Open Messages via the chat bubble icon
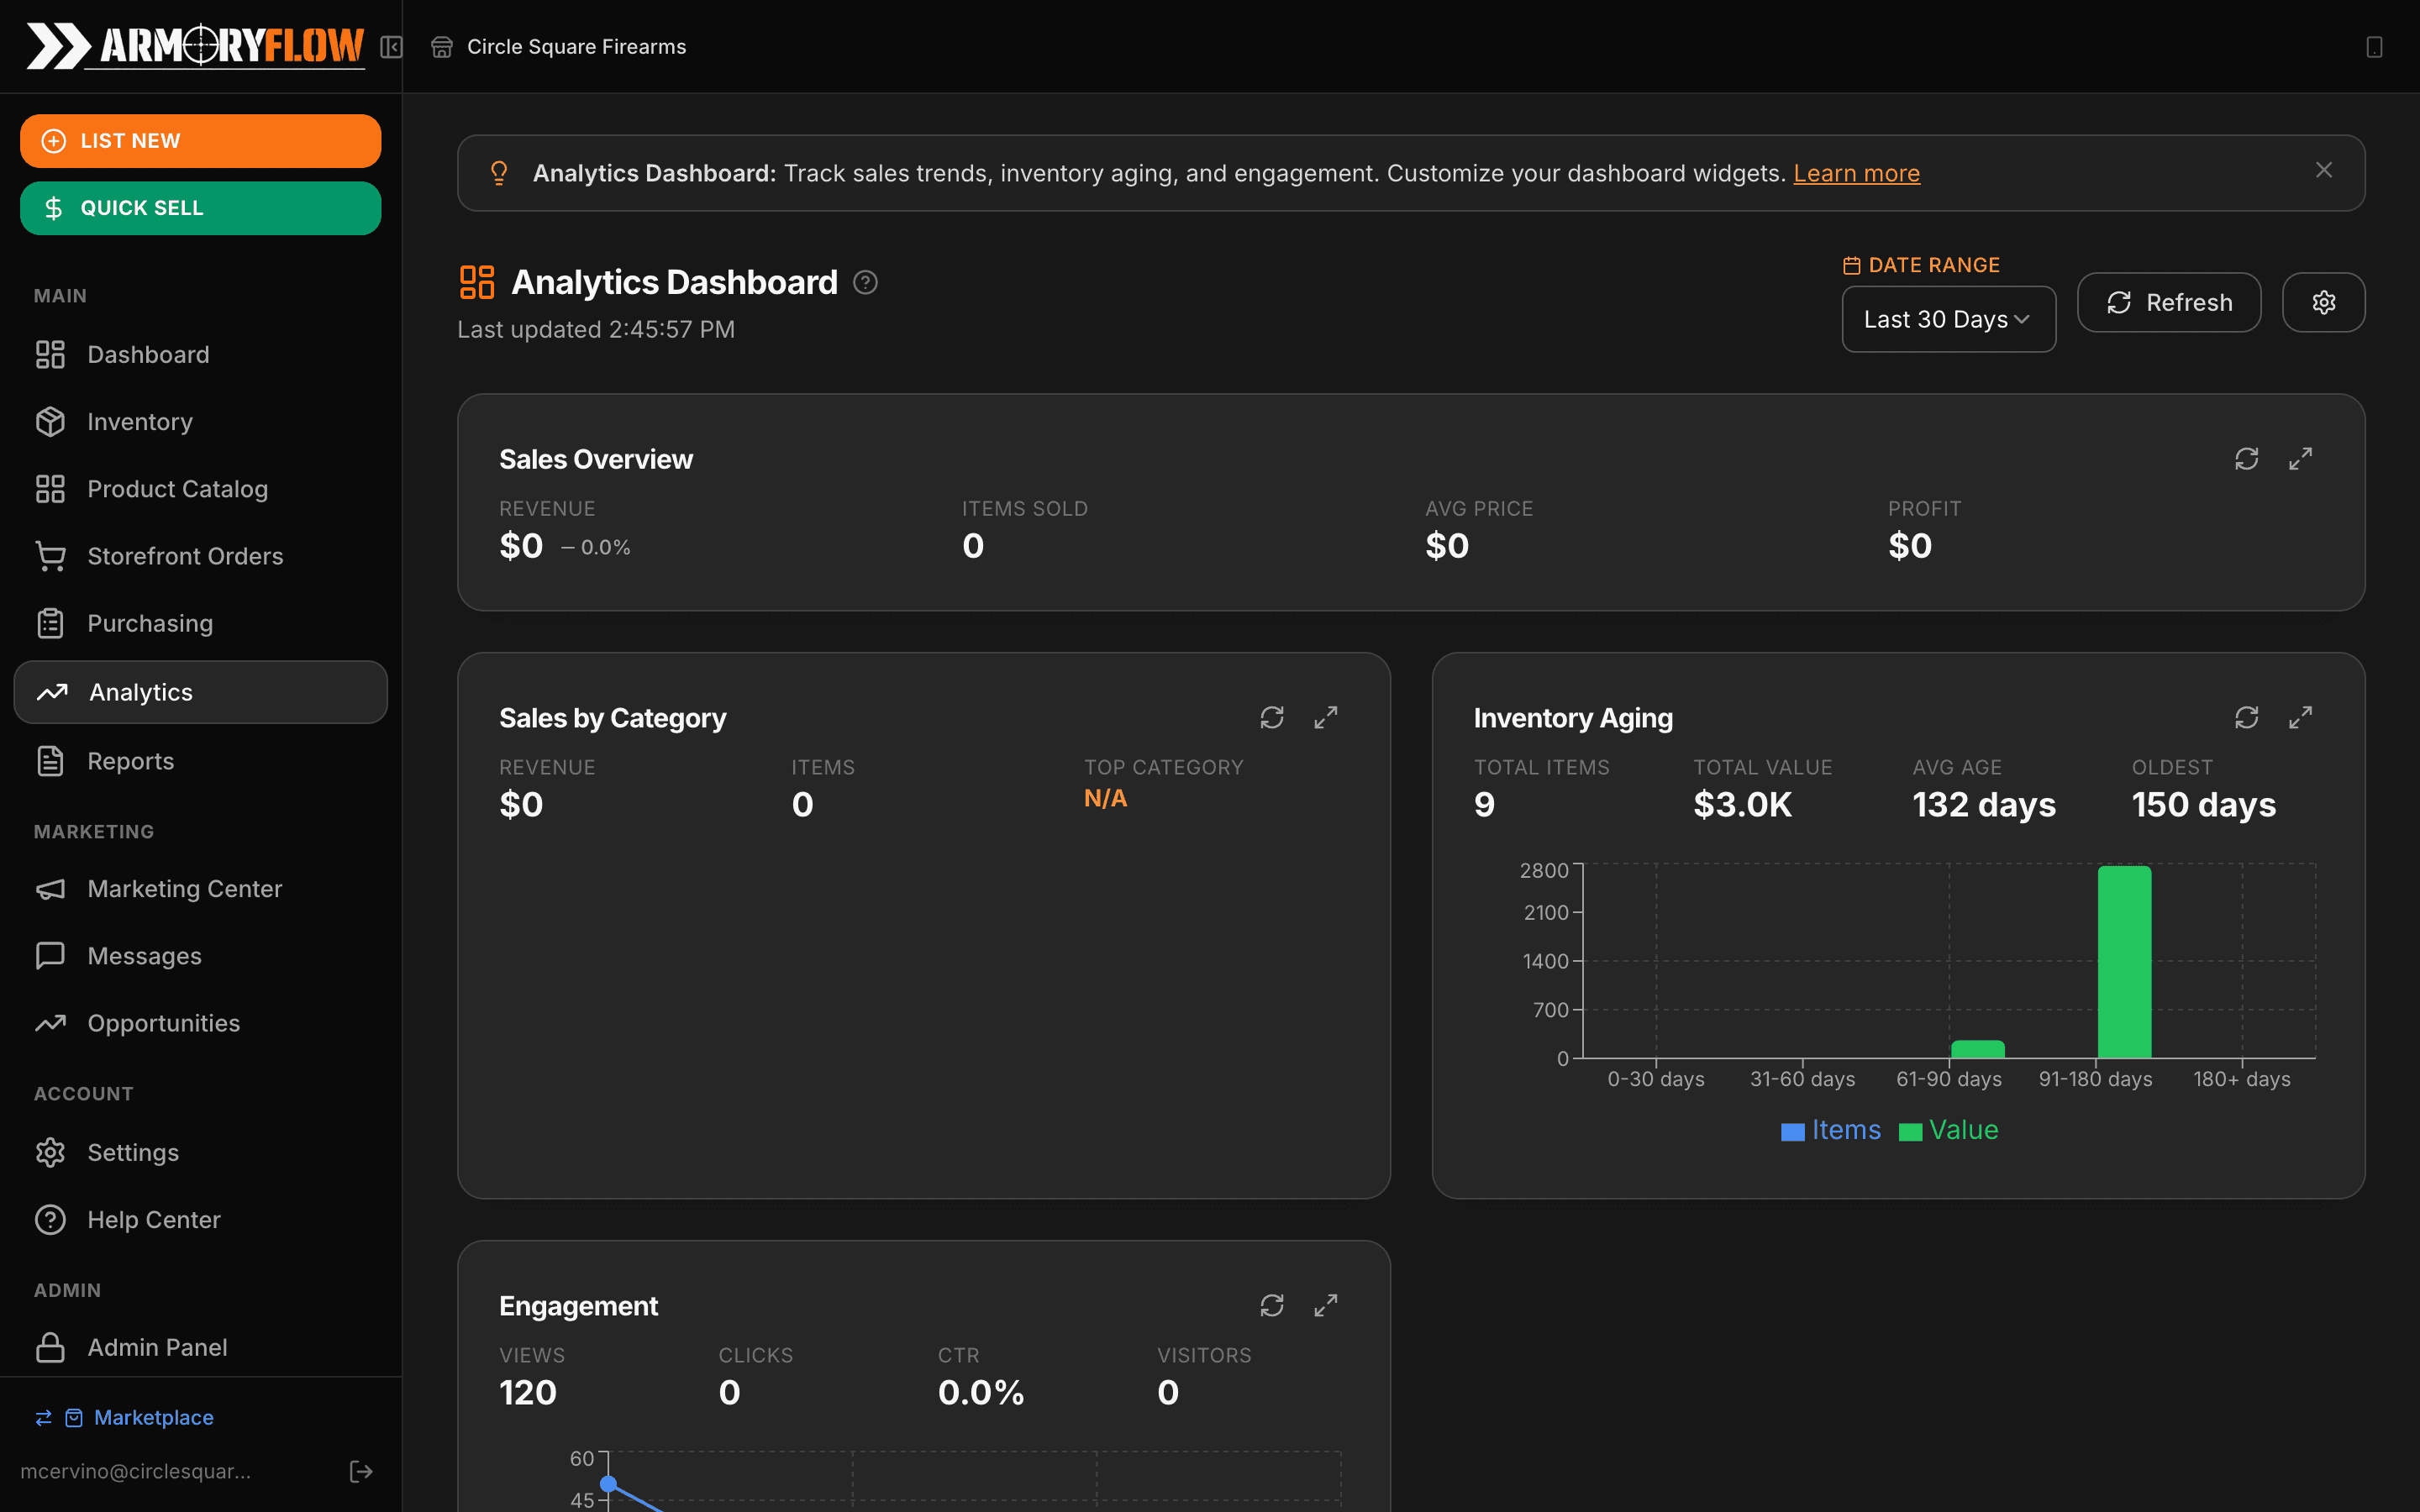 (x=51, y=955)
